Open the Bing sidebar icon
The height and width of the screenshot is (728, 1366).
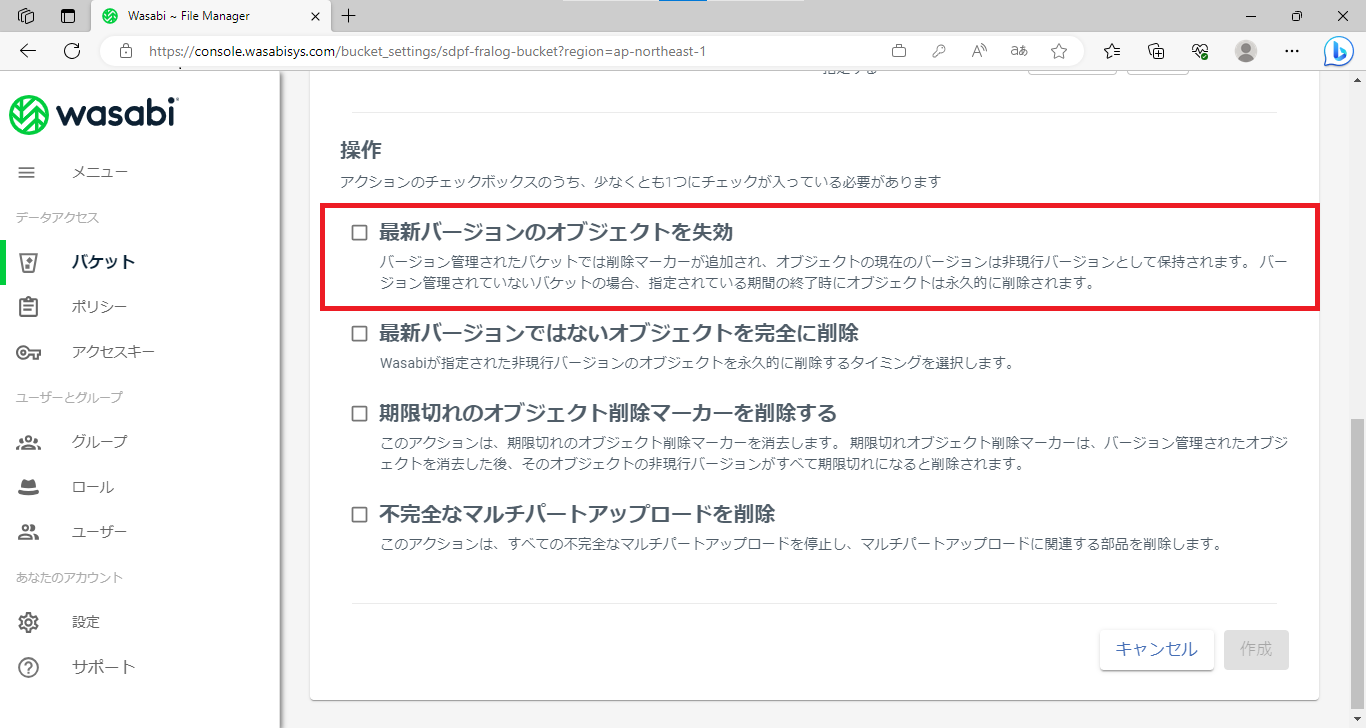(1339, 51)
